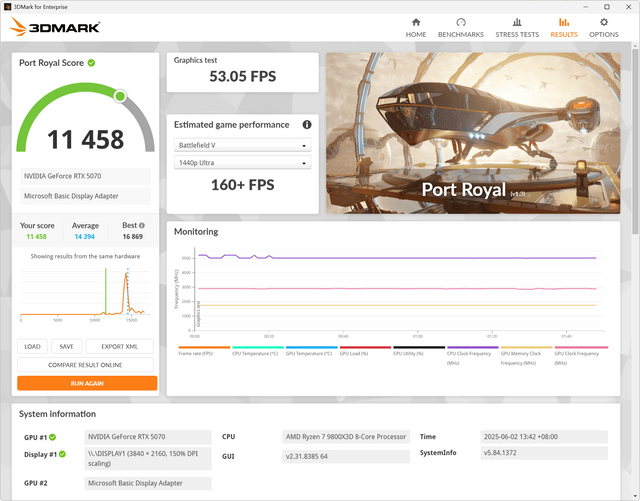Click the EXPORT XML button
The width and height of the screenshot is (640, 501).
120,346
